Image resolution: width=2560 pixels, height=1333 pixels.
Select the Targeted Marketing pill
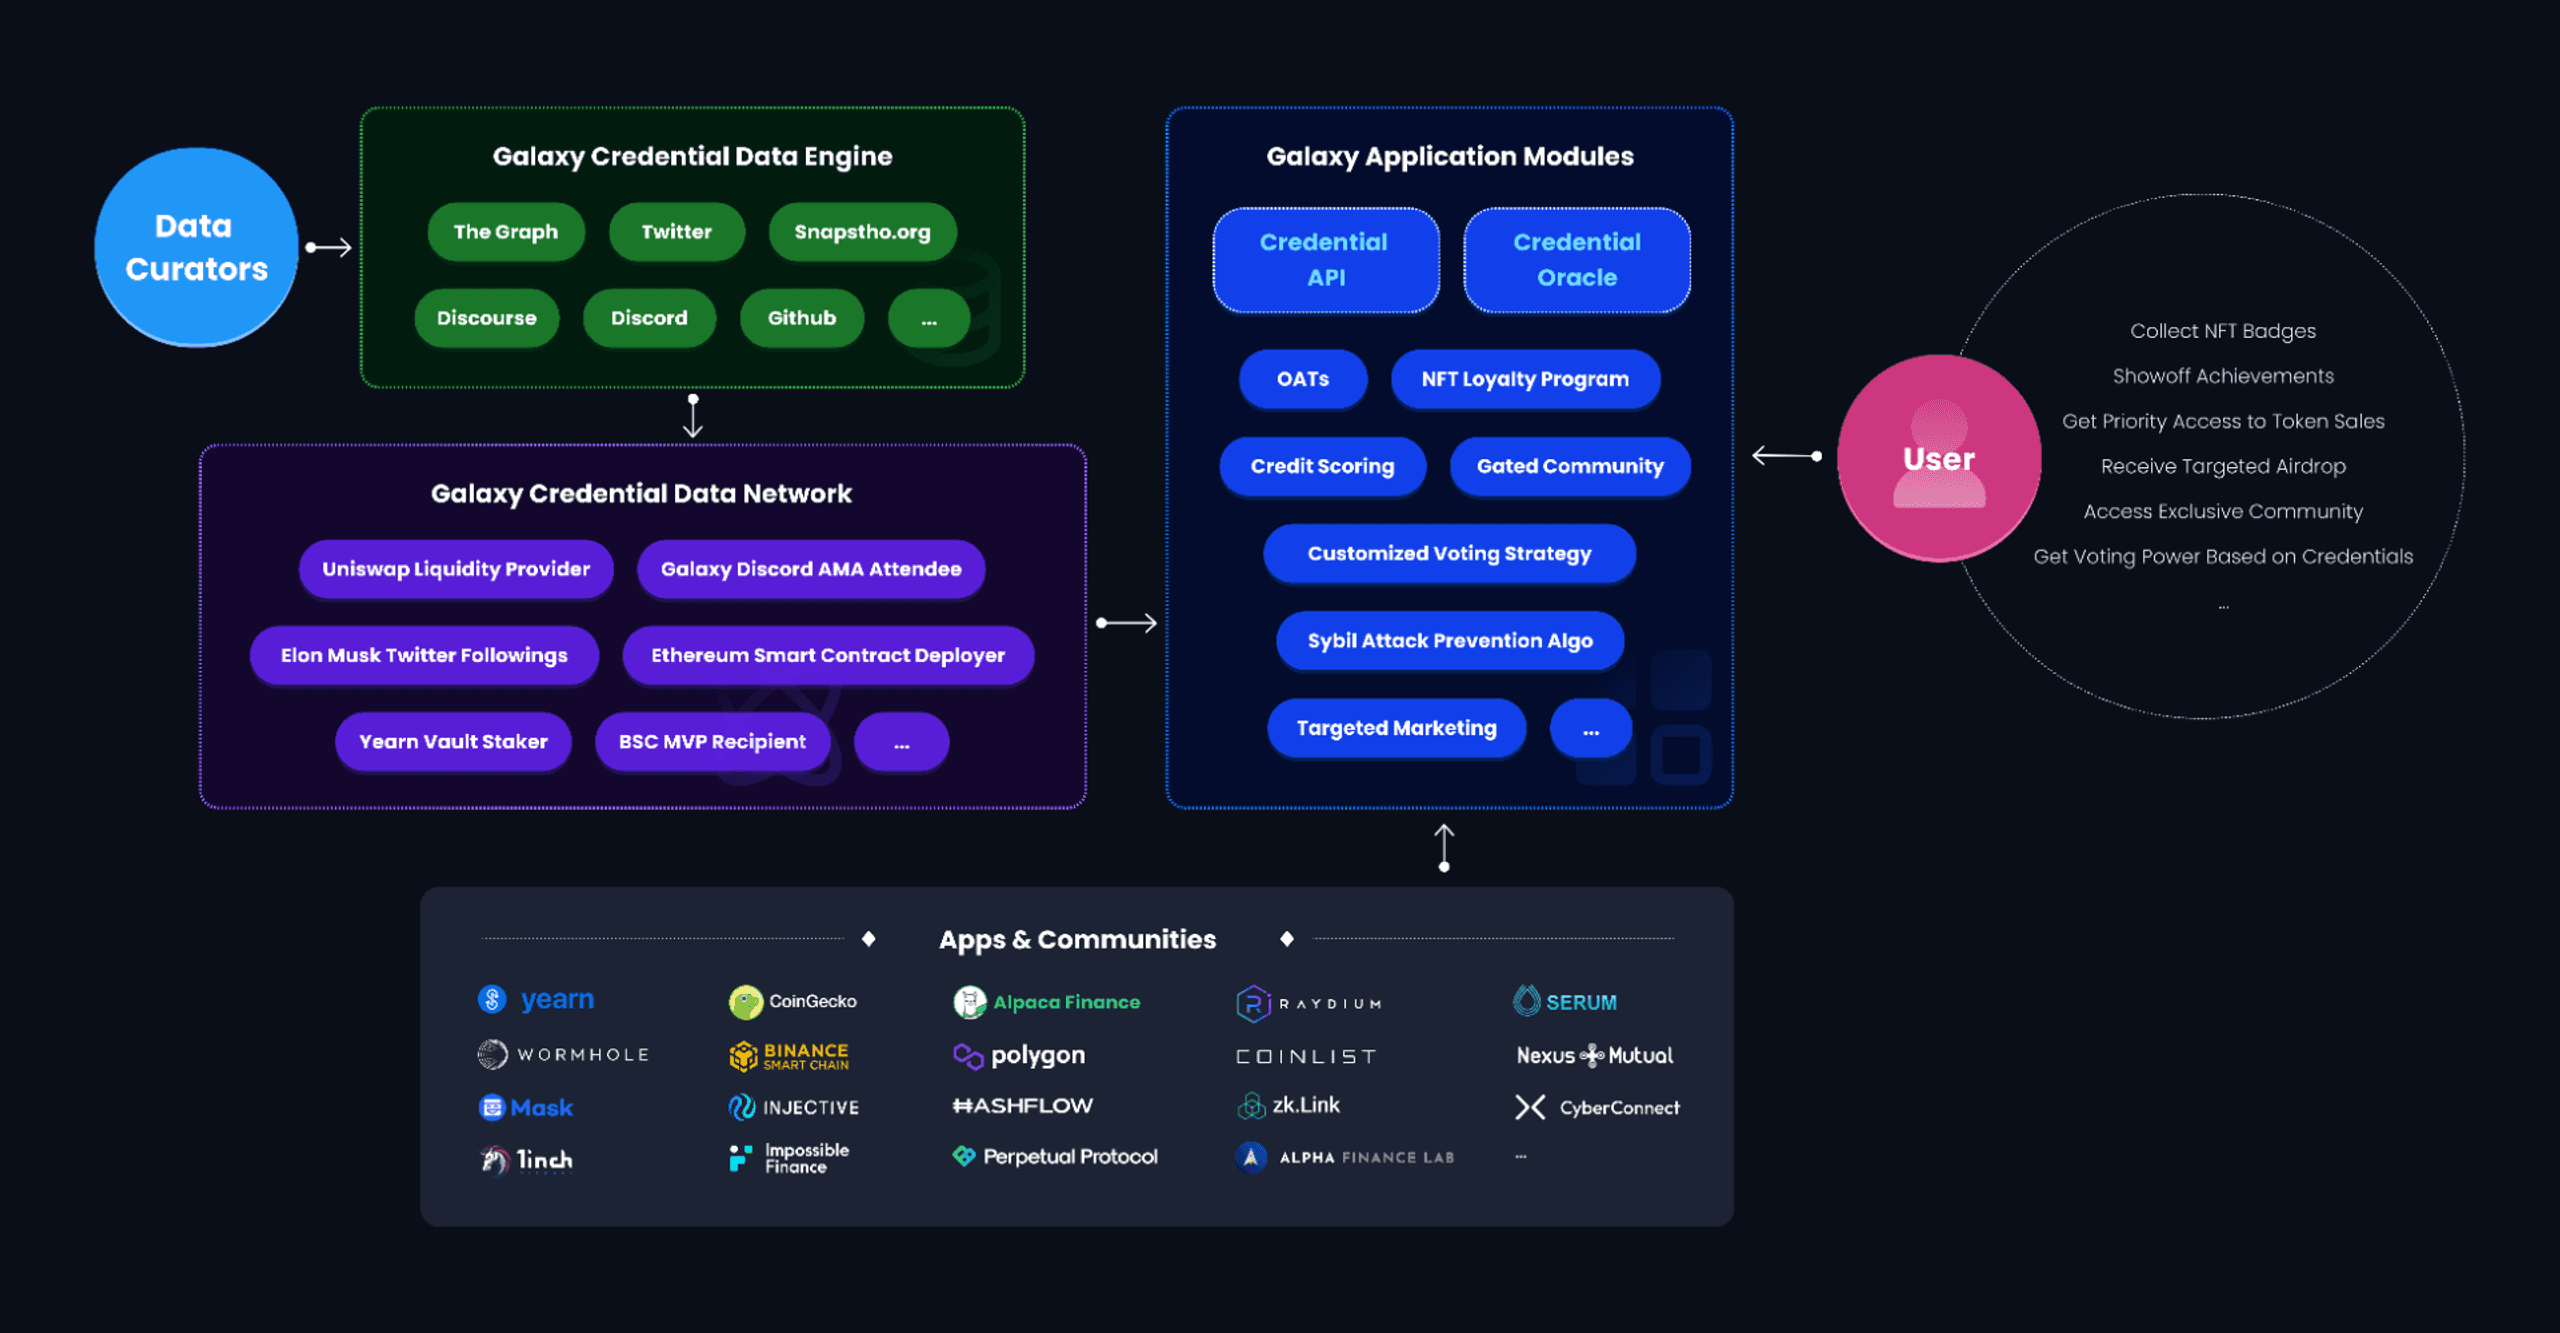[1396, 728]
